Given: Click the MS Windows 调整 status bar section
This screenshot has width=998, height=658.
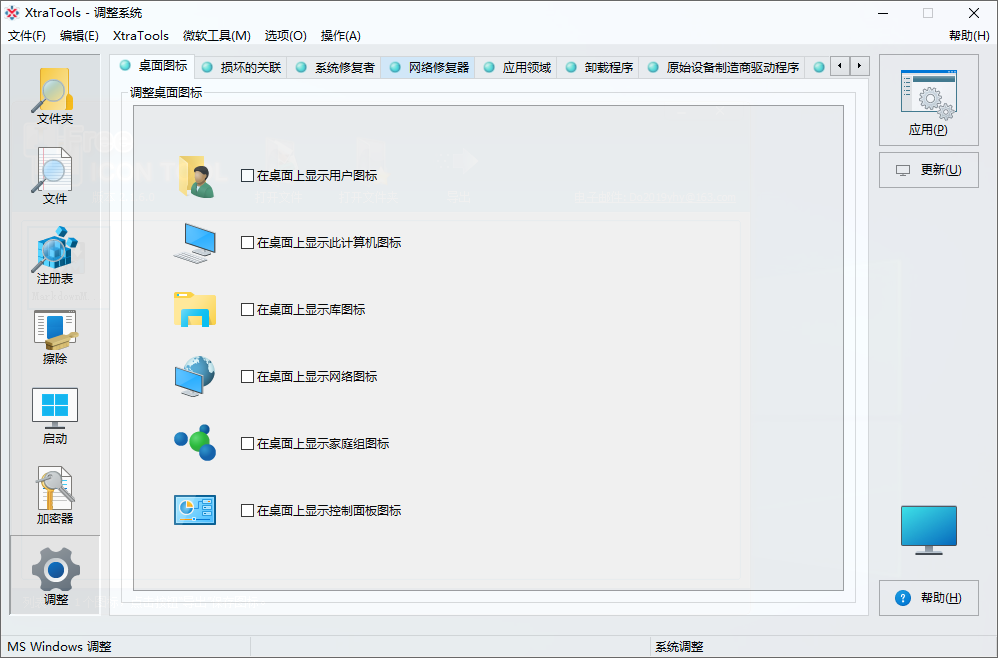Looking at the screenshot, I should pyautogui.click(x=64, y=646).
